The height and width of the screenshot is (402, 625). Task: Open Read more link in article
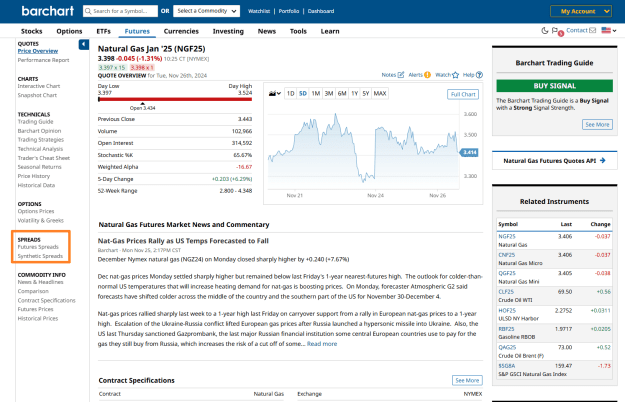pyautogui.click(x=322, y=344)
